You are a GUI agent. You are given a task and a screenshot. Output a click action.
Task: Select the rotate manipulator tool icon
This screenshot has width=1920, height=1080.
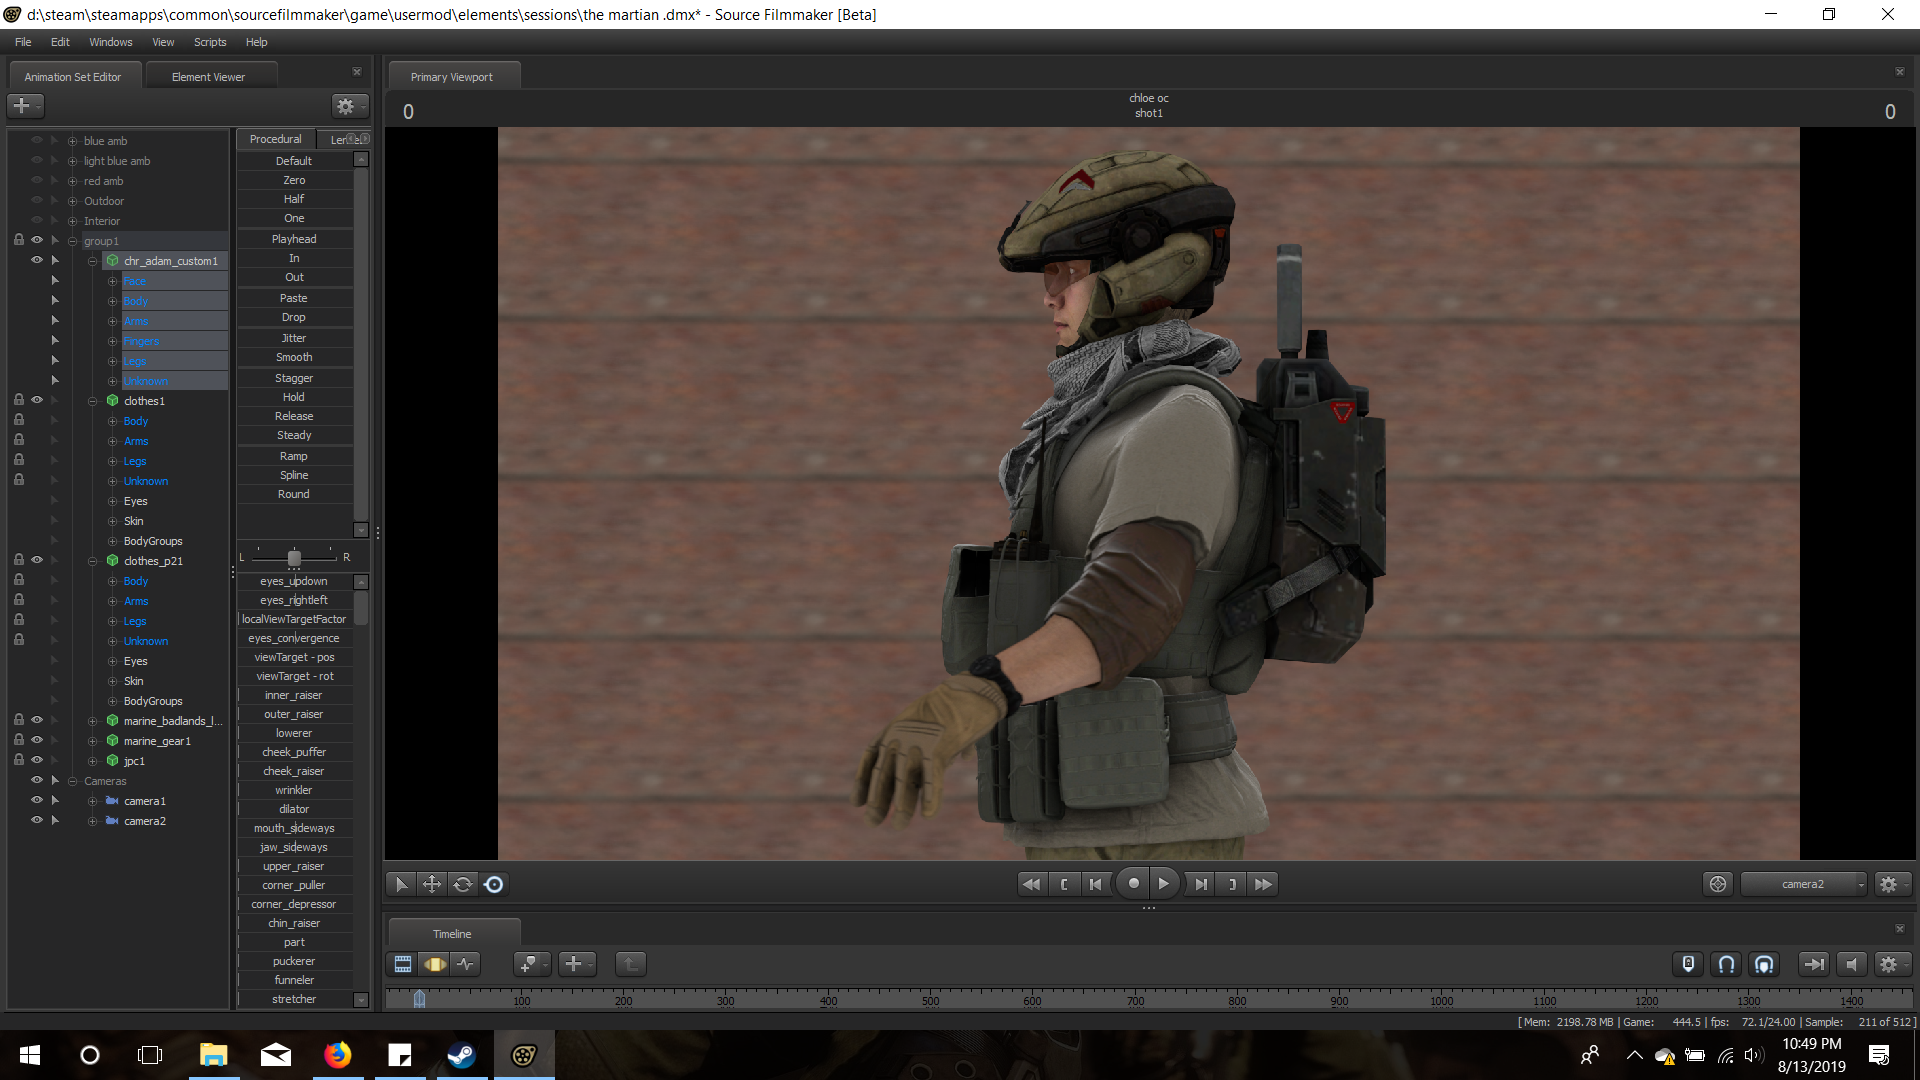[x=462, y=884]
